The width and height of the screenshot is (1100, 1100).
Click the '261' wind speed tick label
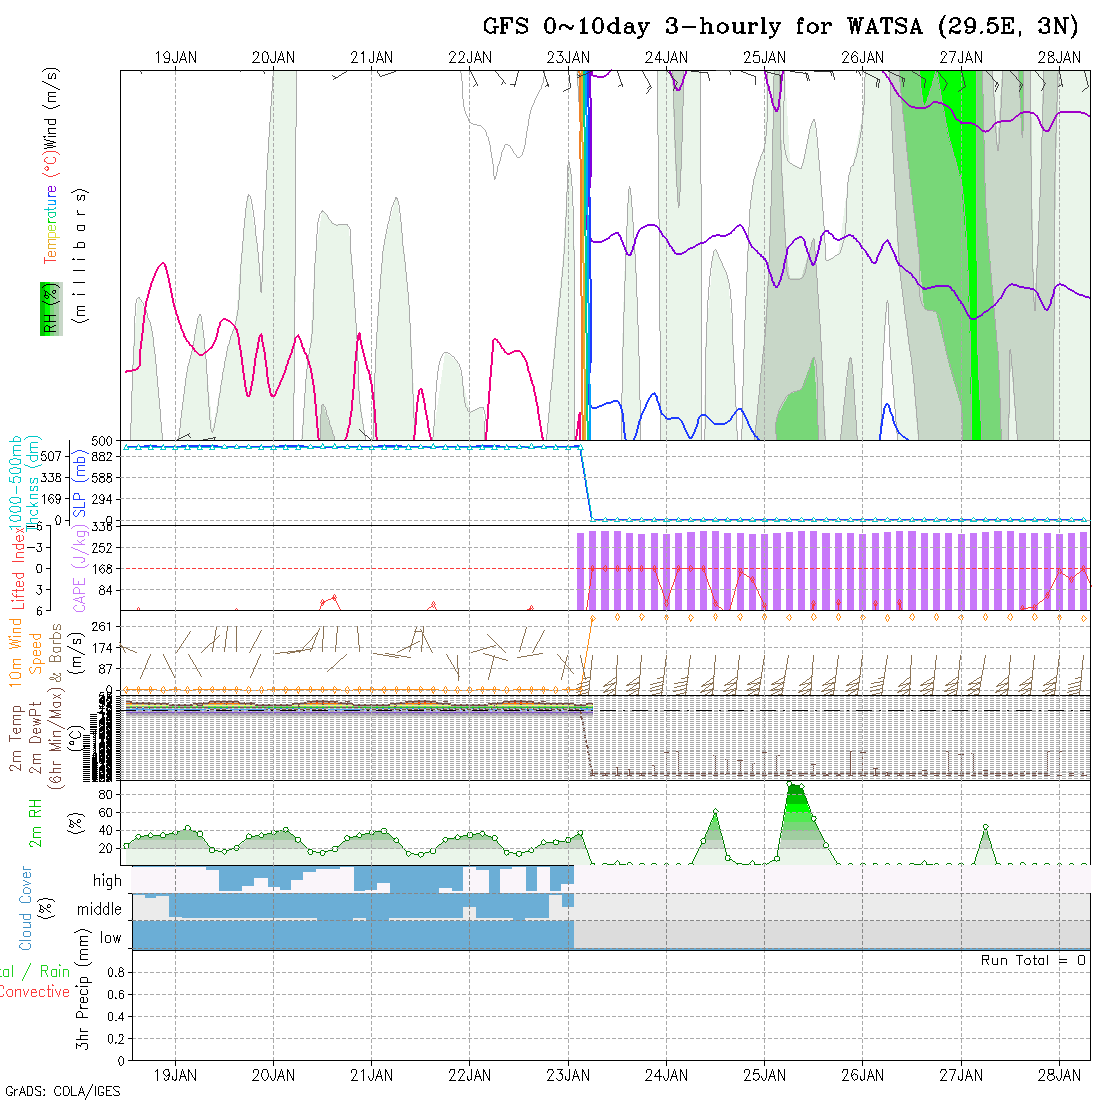pyautogui.click(x=102, y=626)
